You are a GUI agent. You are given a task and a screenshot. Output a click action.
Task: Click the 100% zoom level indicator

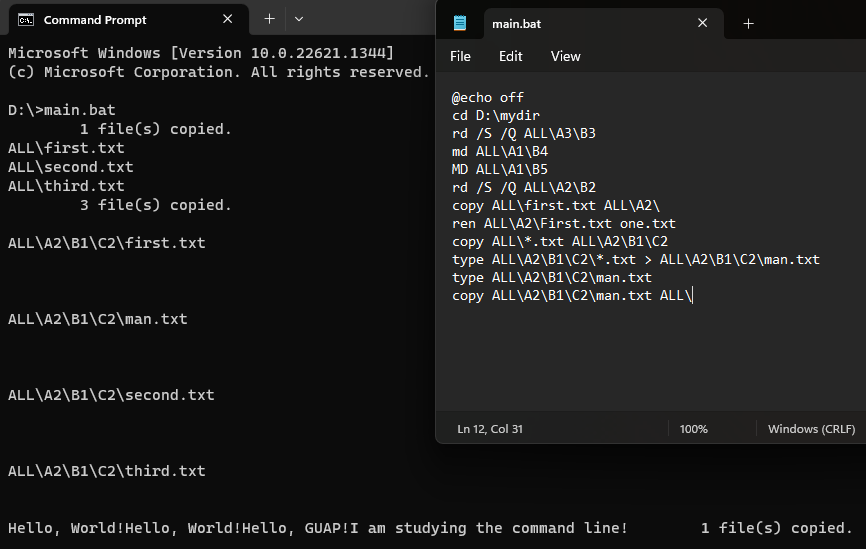693,429
